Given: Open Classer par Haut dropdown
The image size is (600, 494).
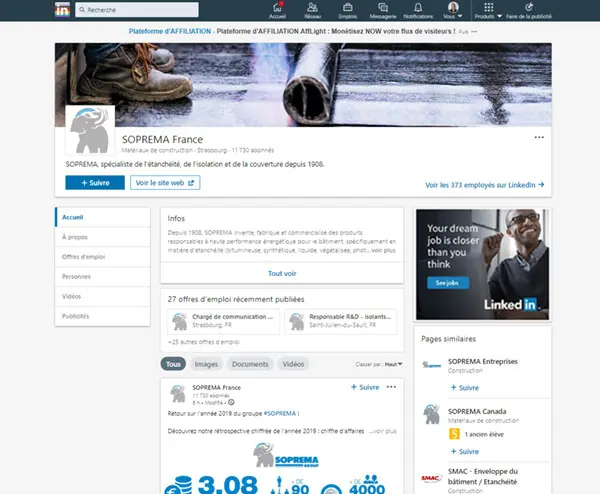Looking at the screenshot, I should (x=394, y=364).
